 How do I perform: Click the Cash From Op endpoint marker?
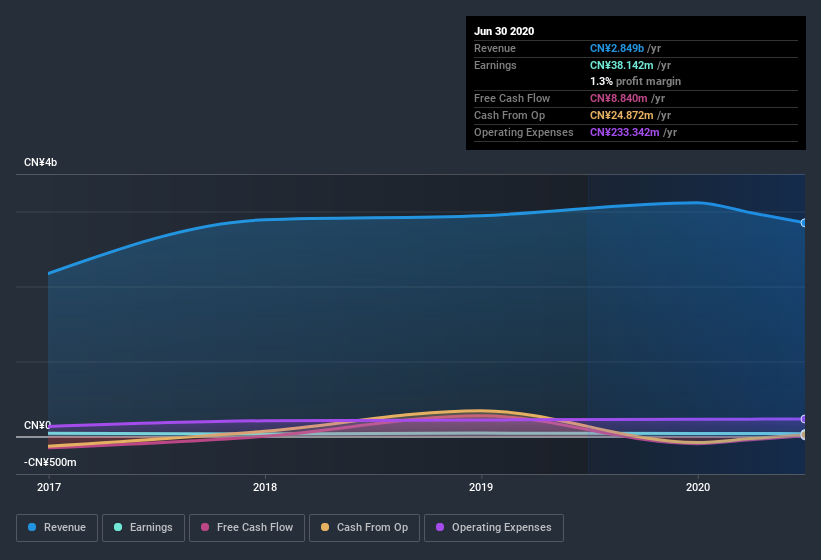point(804,435)
